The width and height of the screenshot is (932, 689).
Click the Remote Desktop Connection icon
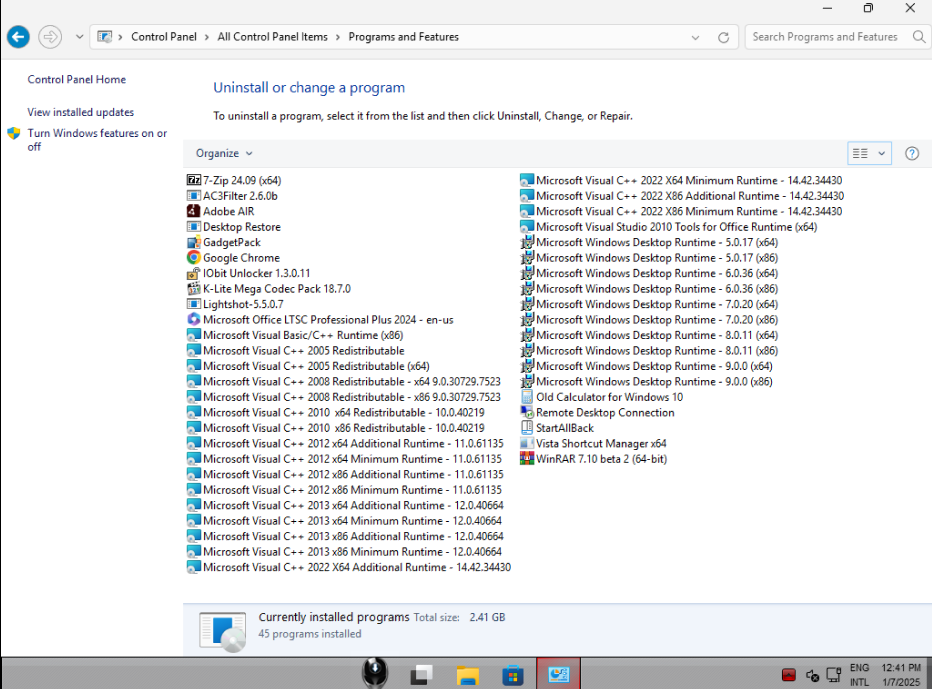(x=527, y=412)
